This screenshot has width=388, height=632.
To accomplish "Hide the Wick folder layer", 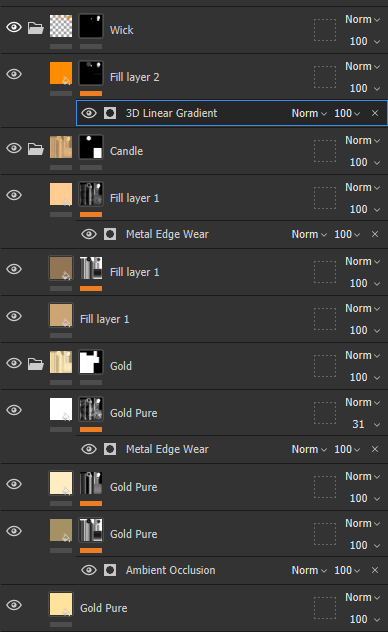I will pos(14,27).
